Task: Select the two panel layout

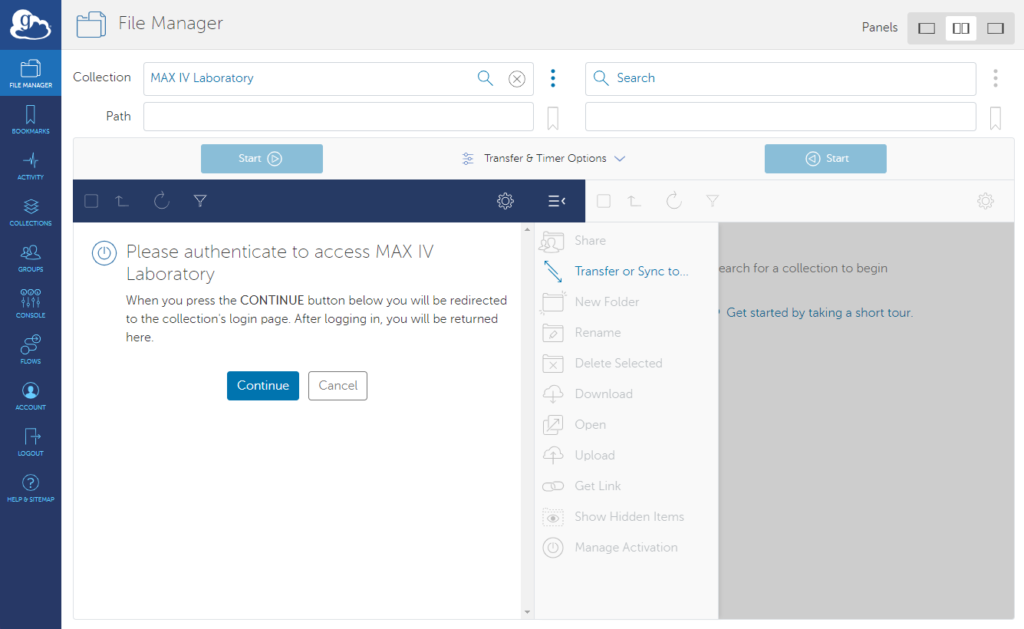Action: [961, 28]
